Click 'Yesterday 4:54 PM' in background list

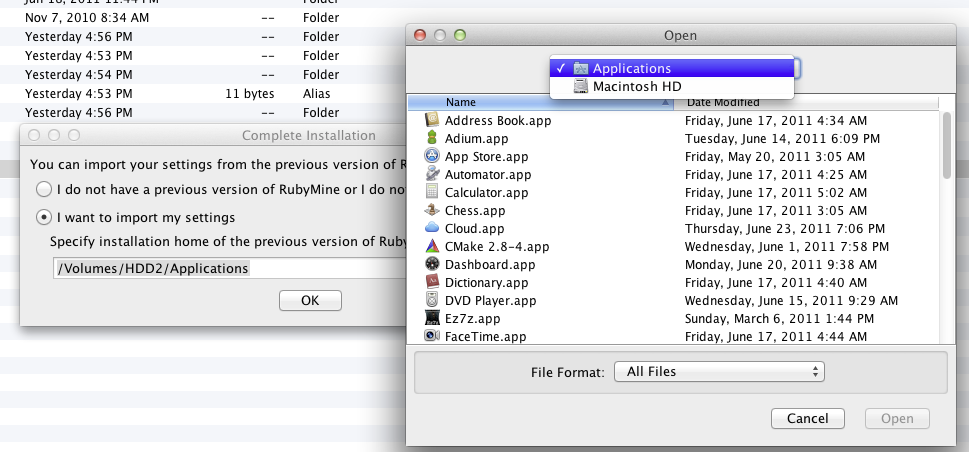pos(78,75)
